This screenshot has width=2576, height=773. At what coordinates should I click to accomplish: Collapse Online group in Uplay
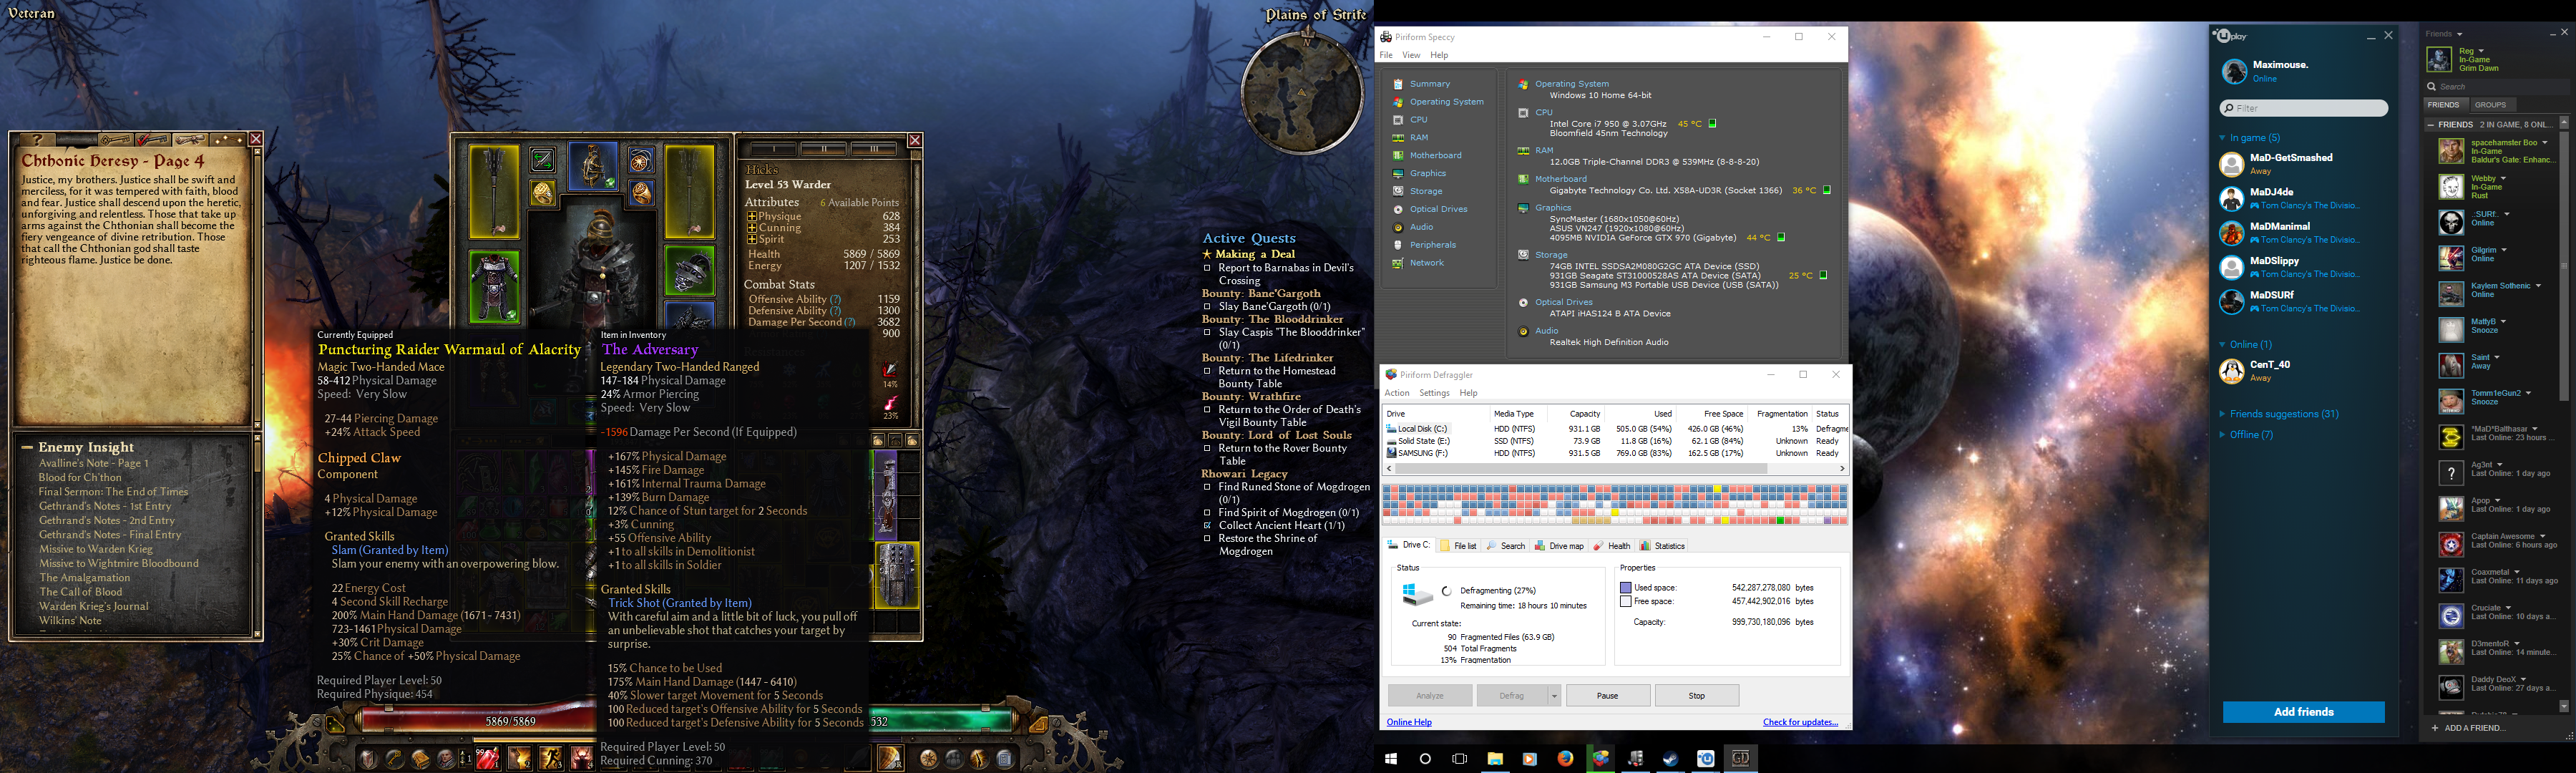[x=2222, y=345]
